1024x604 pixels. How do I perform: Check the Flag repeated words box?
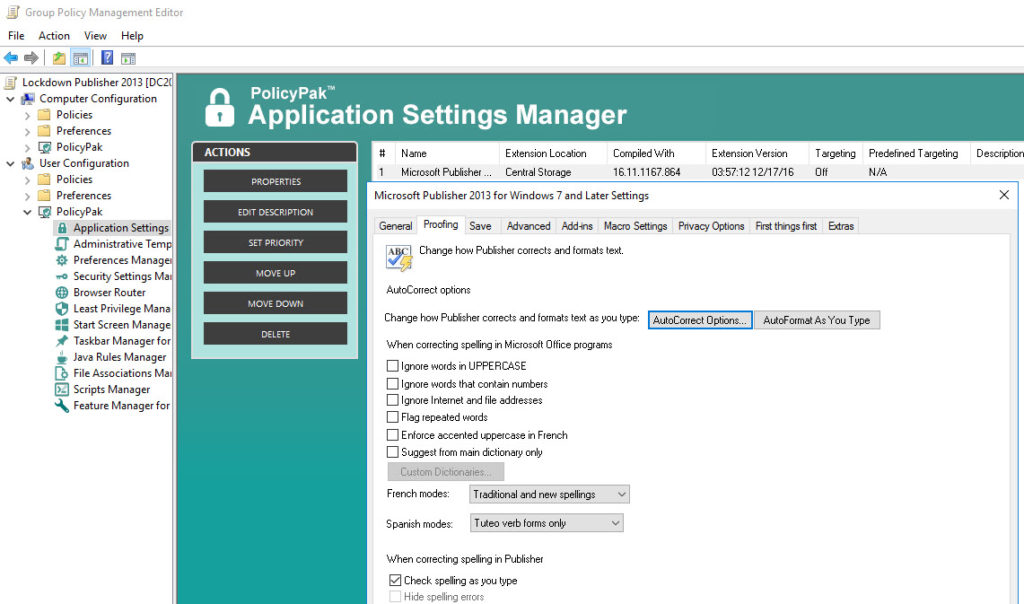(x=392, y=417)
